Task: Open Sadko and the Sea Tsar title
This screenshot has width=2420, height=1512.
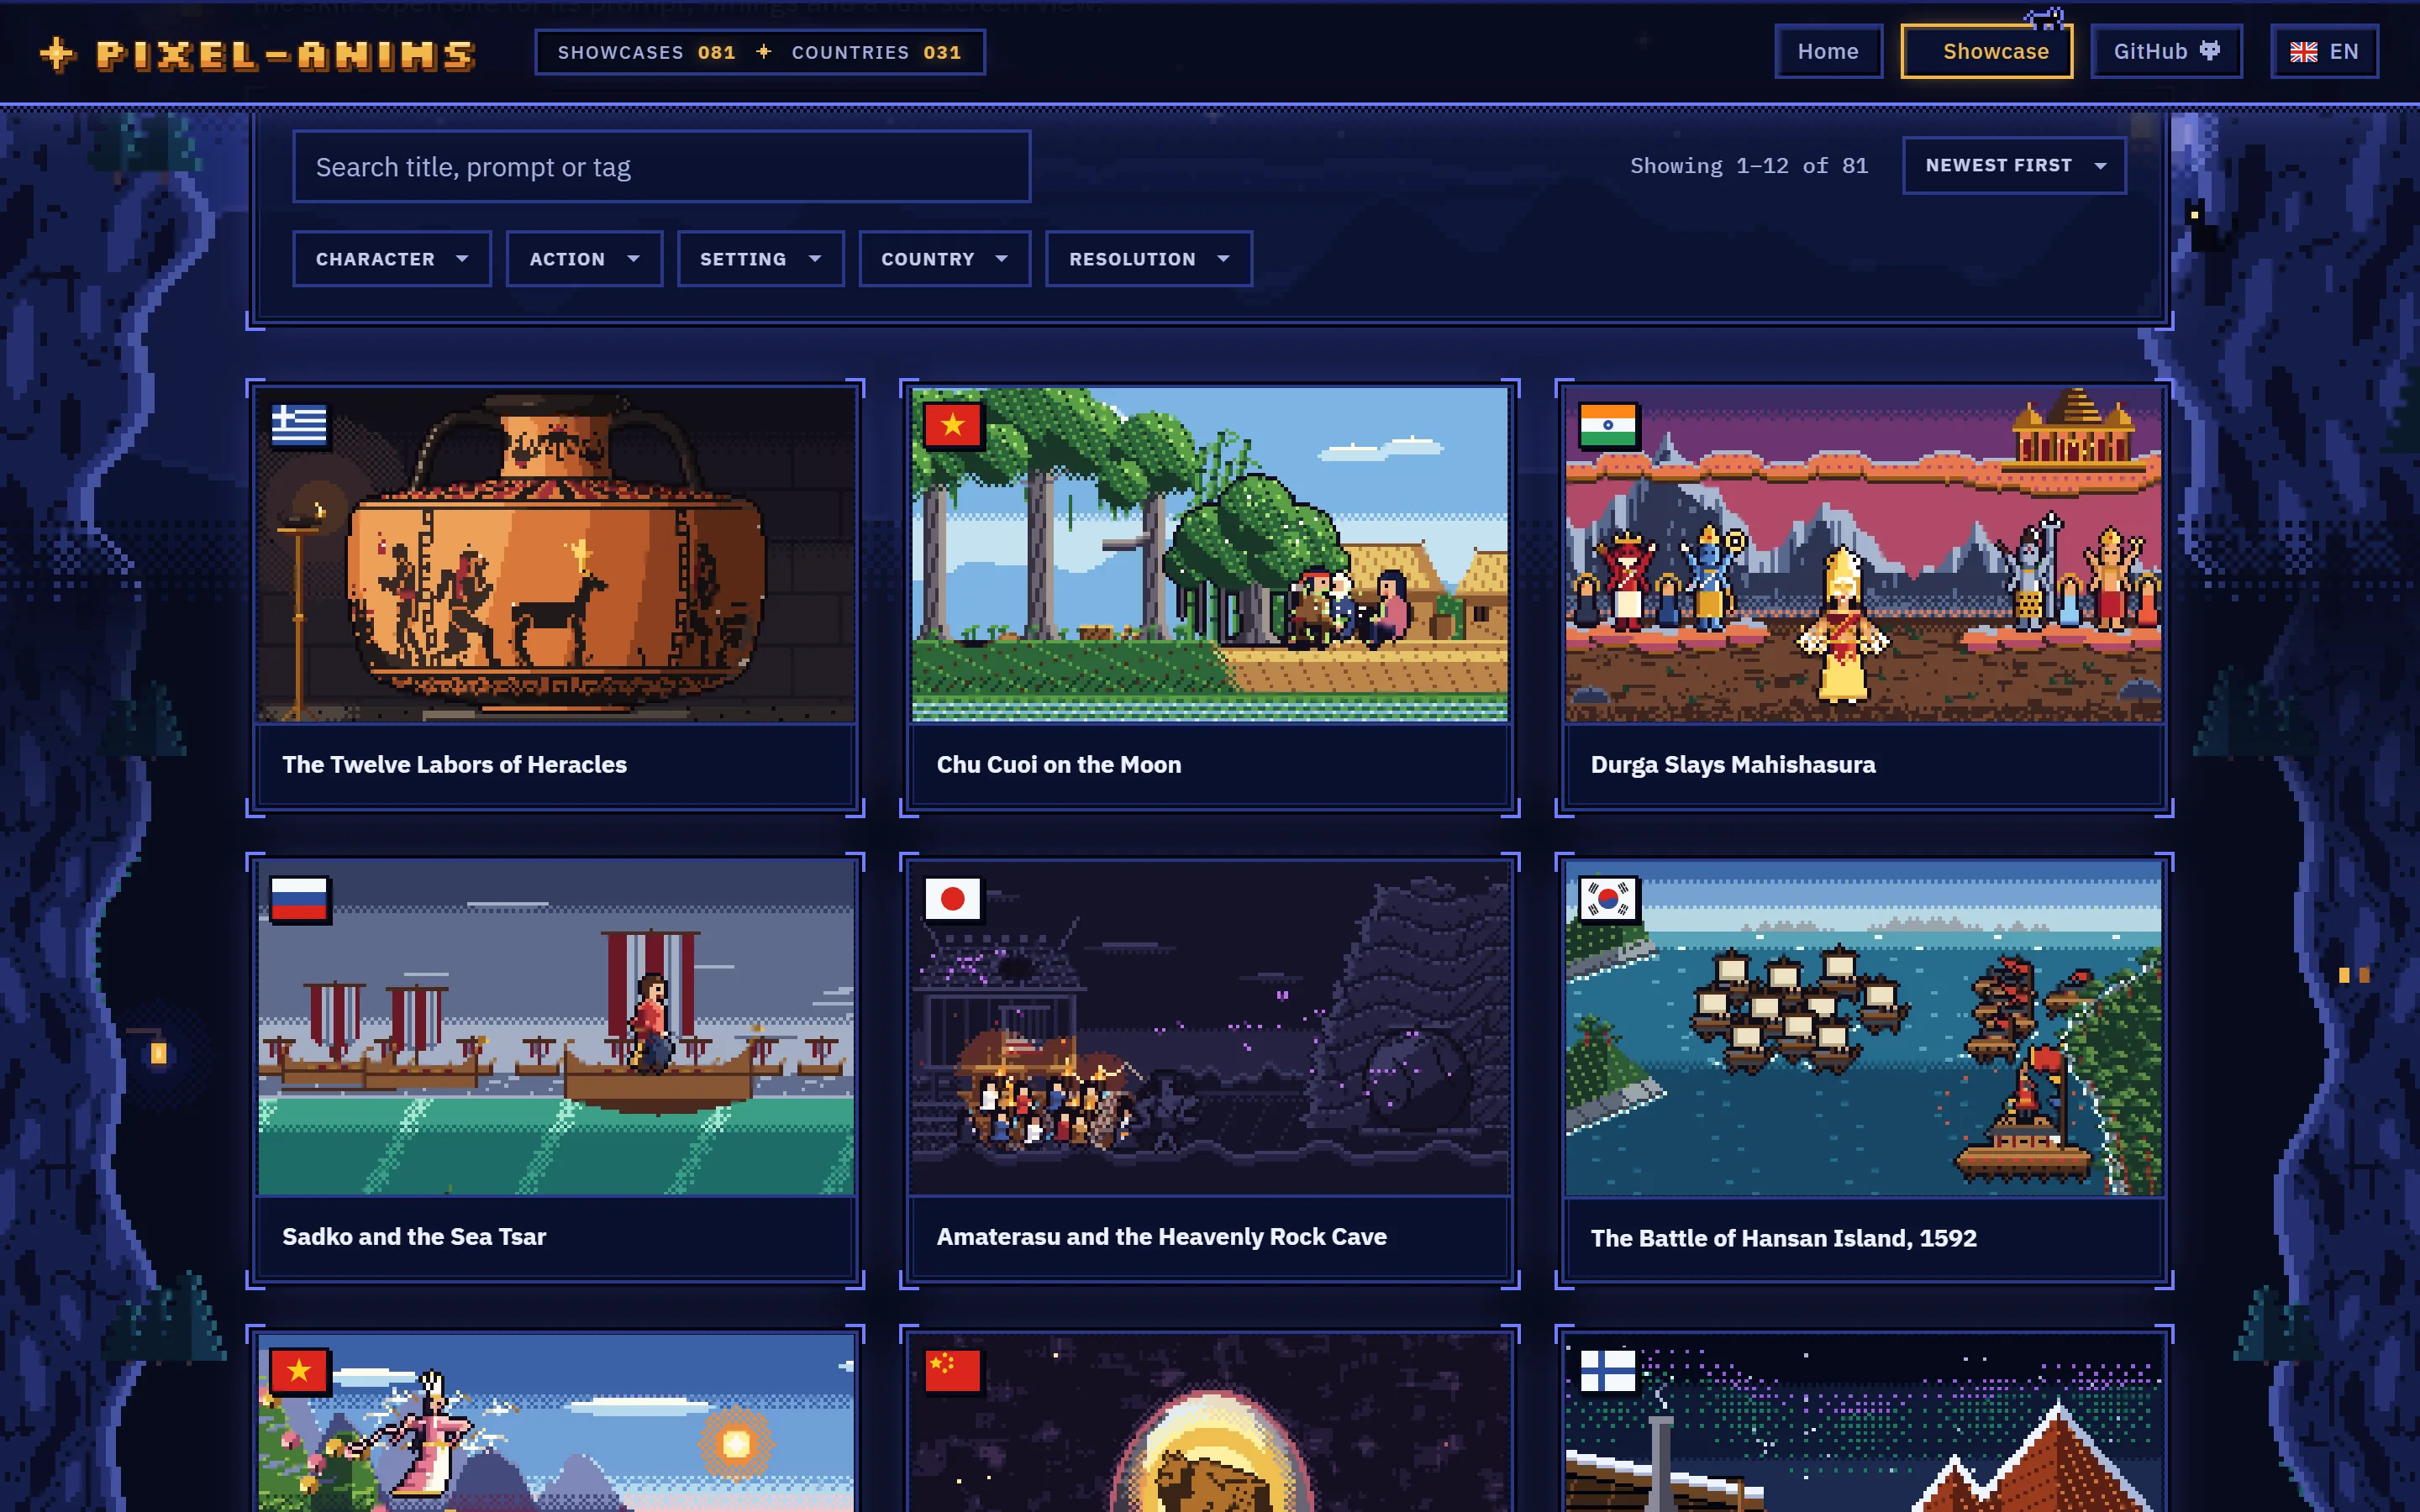Action: [414, 1237]
